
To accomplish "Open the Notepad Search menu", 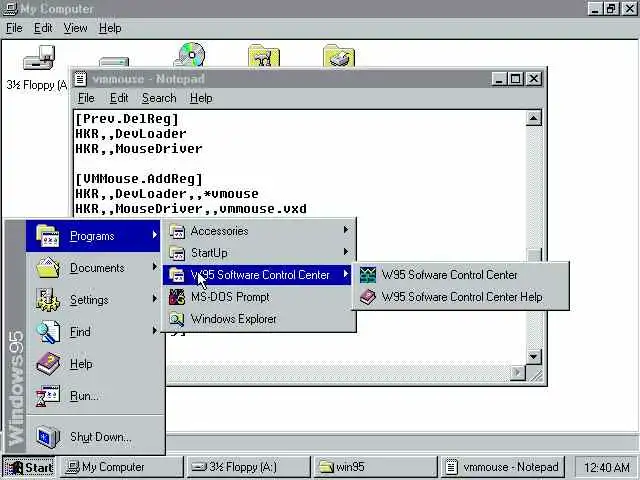I will [159, 98].
